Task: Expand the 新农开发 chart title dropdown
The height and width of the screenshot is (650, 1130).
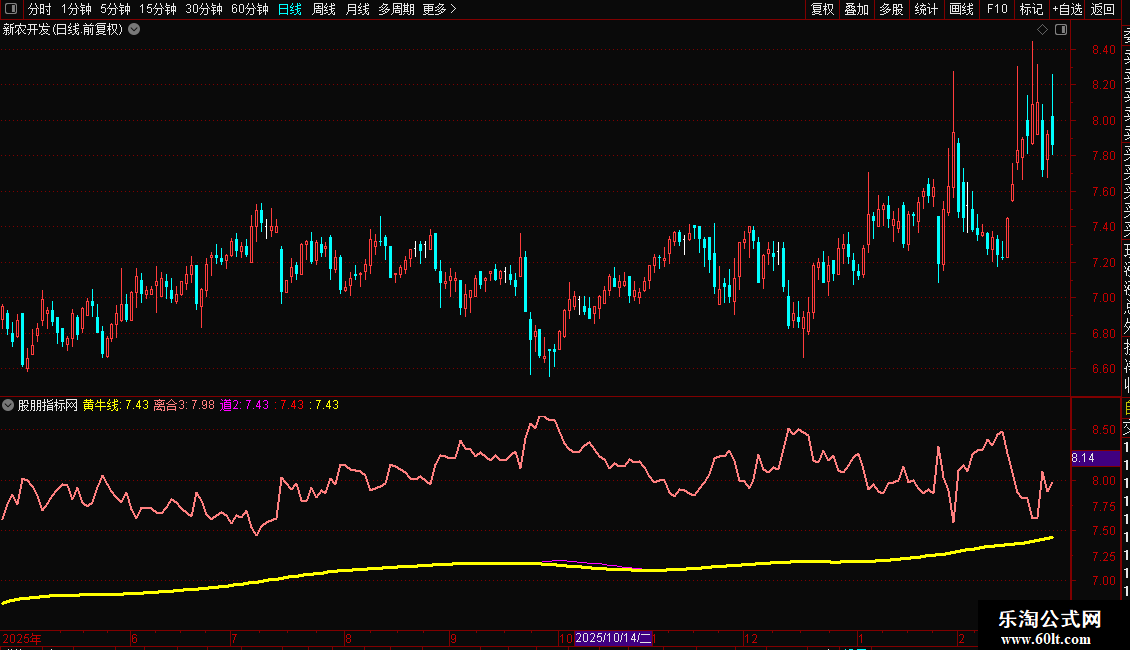Action: tap(134, 30)
